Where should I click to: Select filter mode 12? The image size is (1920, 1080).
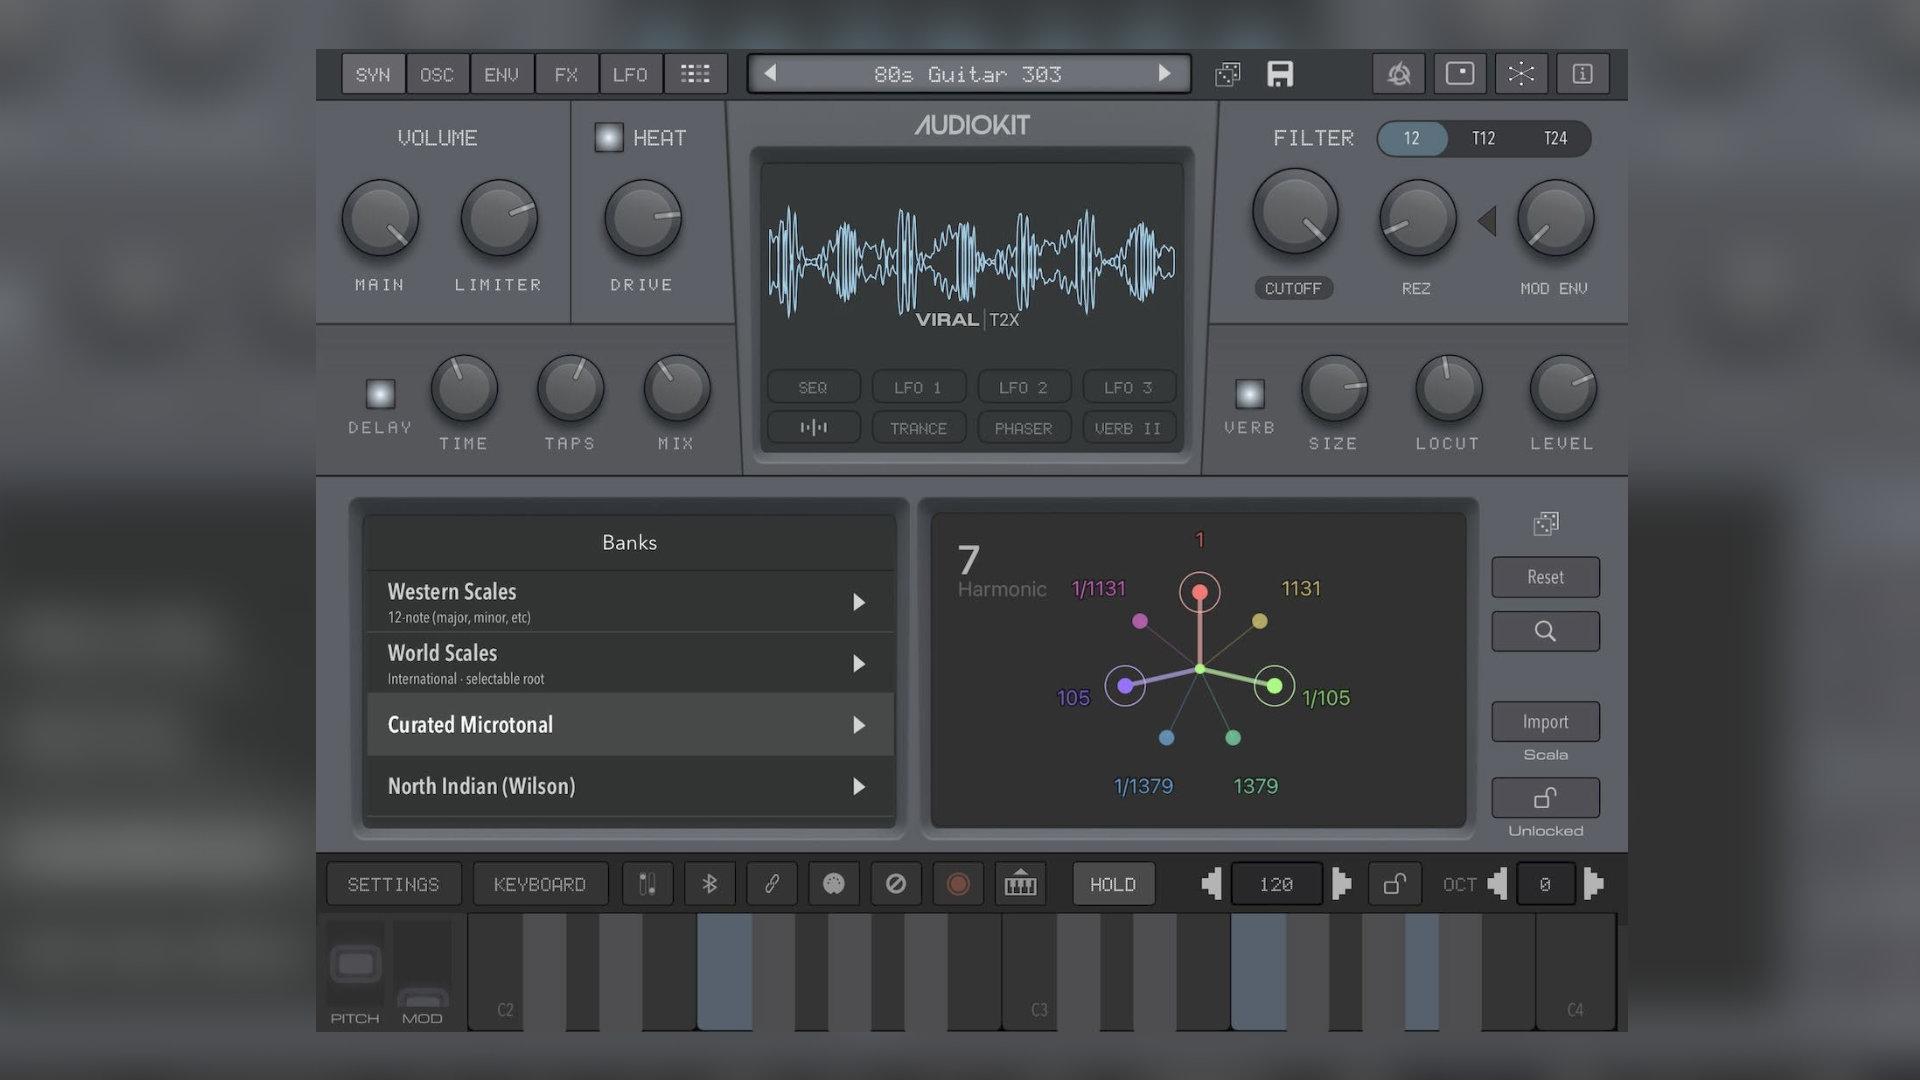coord(1412,138)
